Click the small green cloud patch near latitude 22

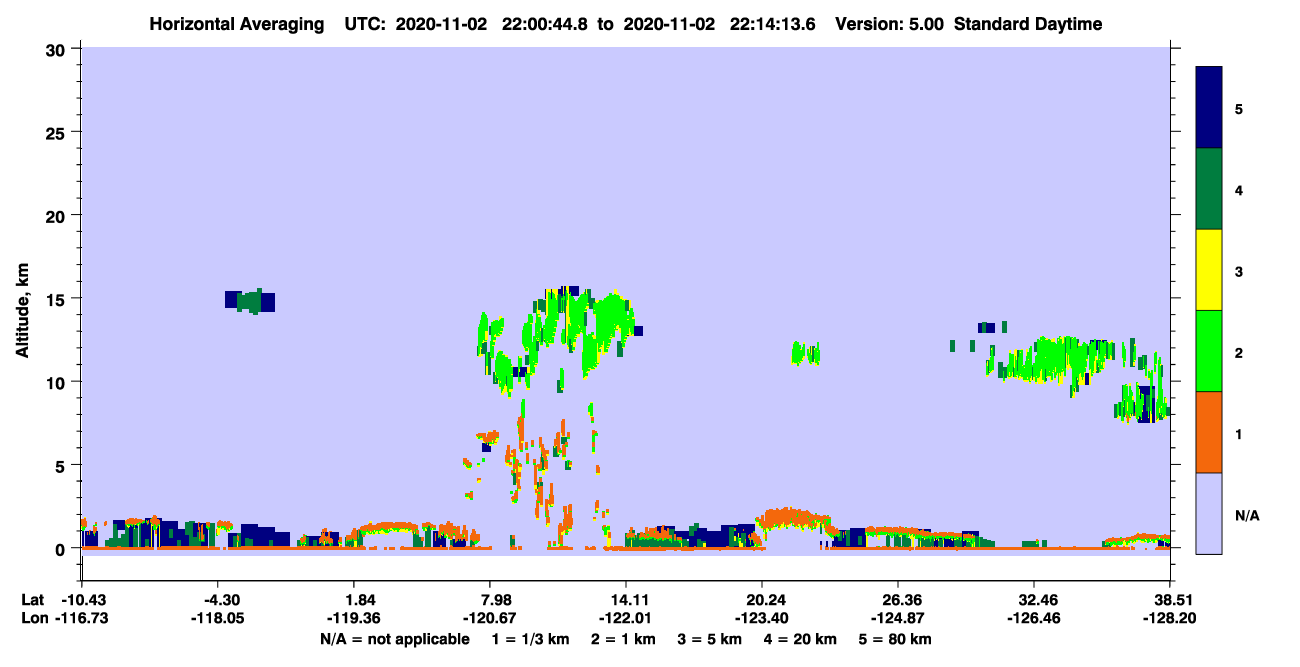[805, 353]
